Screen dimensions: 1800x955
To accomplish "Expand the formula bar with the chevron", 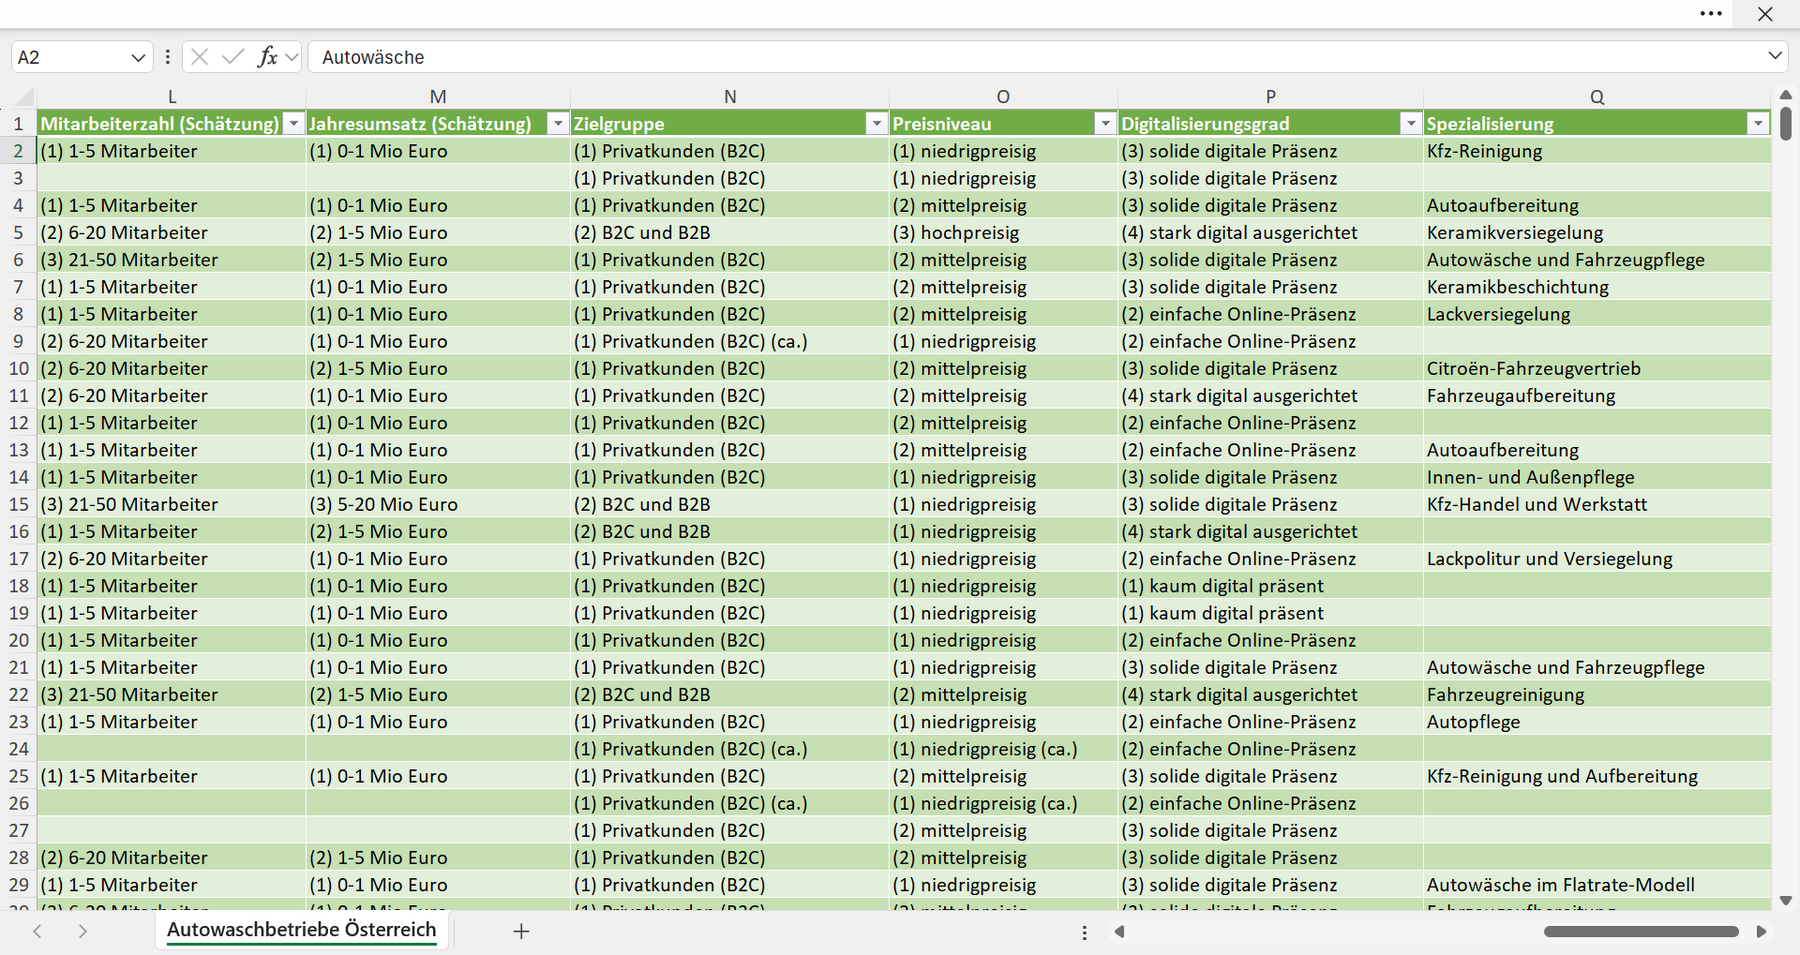I will point(1775,56).
